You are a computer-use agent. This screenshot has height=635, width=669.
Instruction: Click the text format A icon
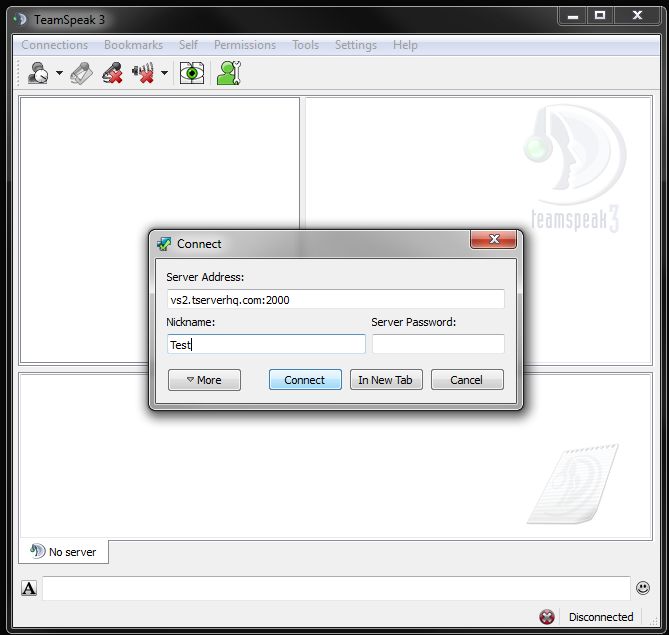coord(29,588)
